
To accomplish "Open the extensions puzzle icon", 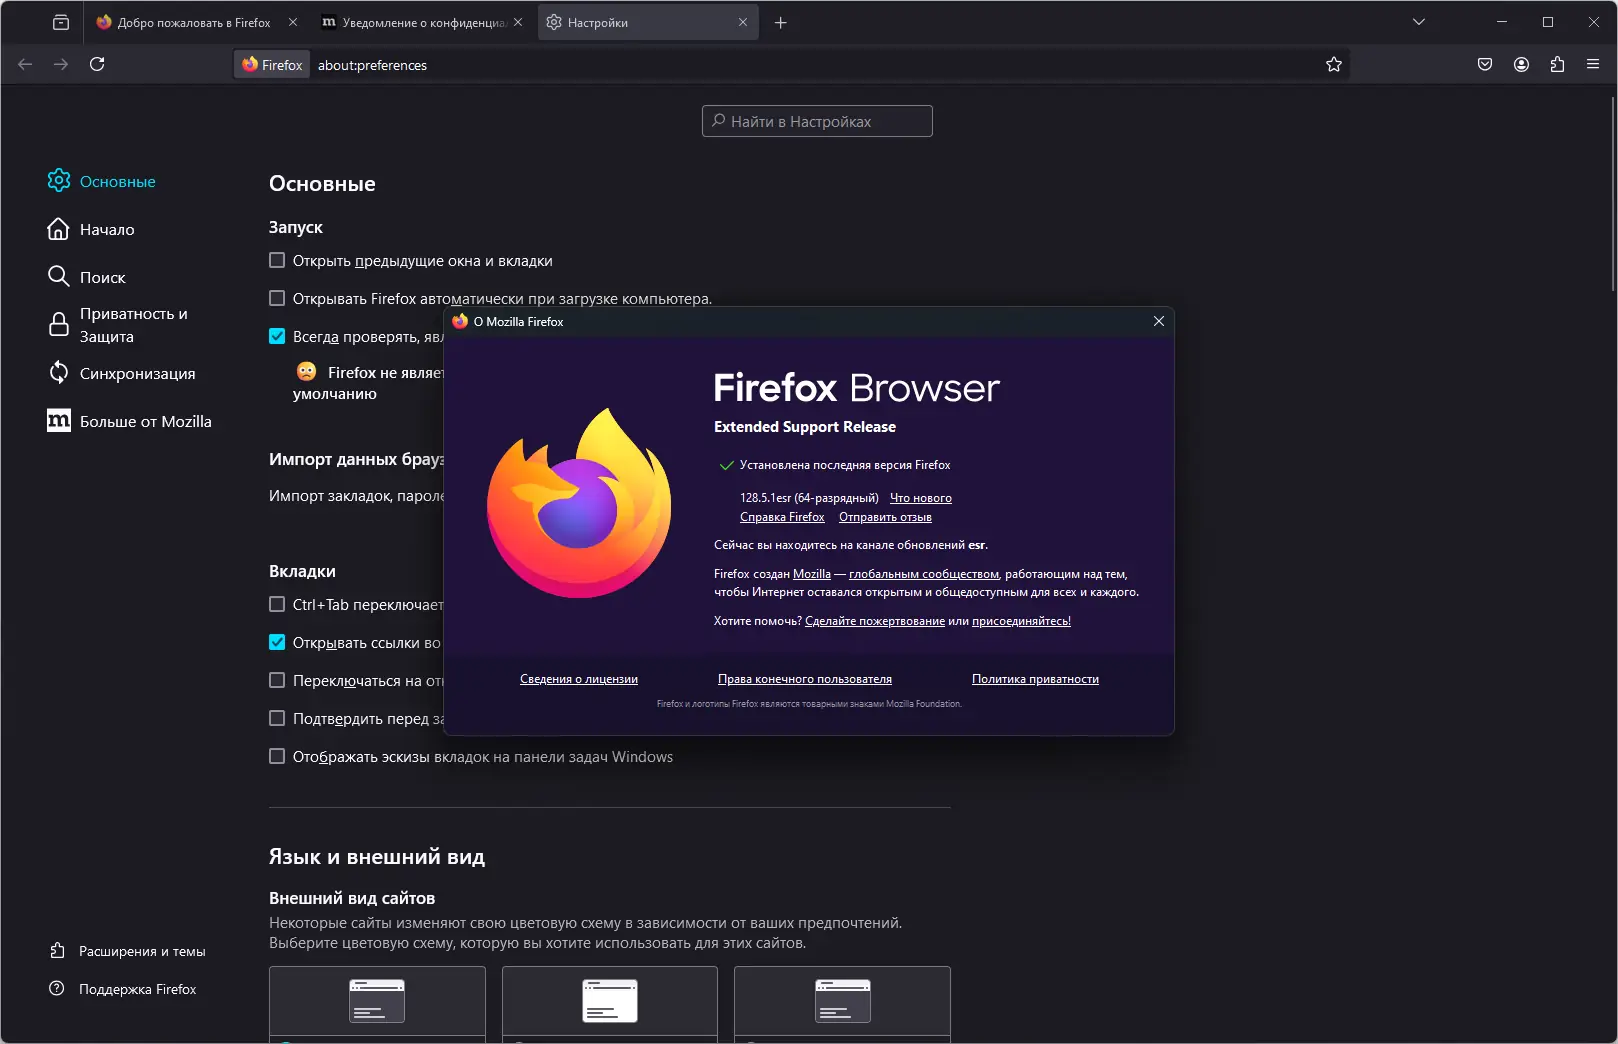I will click(x=1557, y=64).
